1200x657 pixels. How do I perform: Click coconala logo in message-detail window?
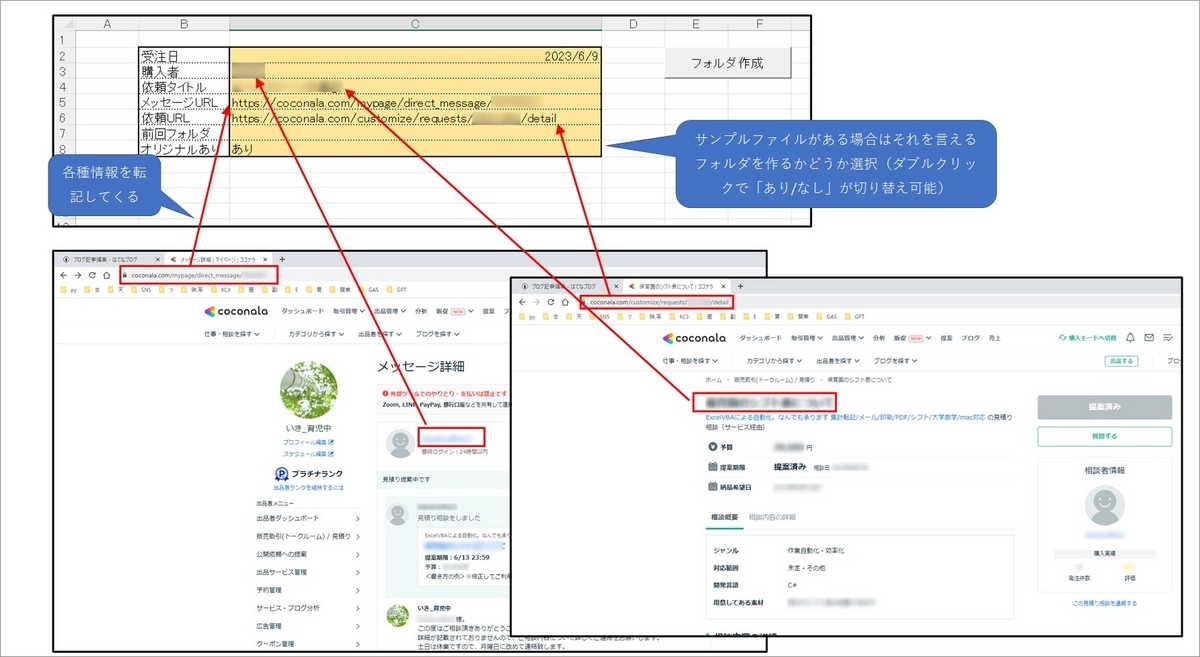[236, 311]
